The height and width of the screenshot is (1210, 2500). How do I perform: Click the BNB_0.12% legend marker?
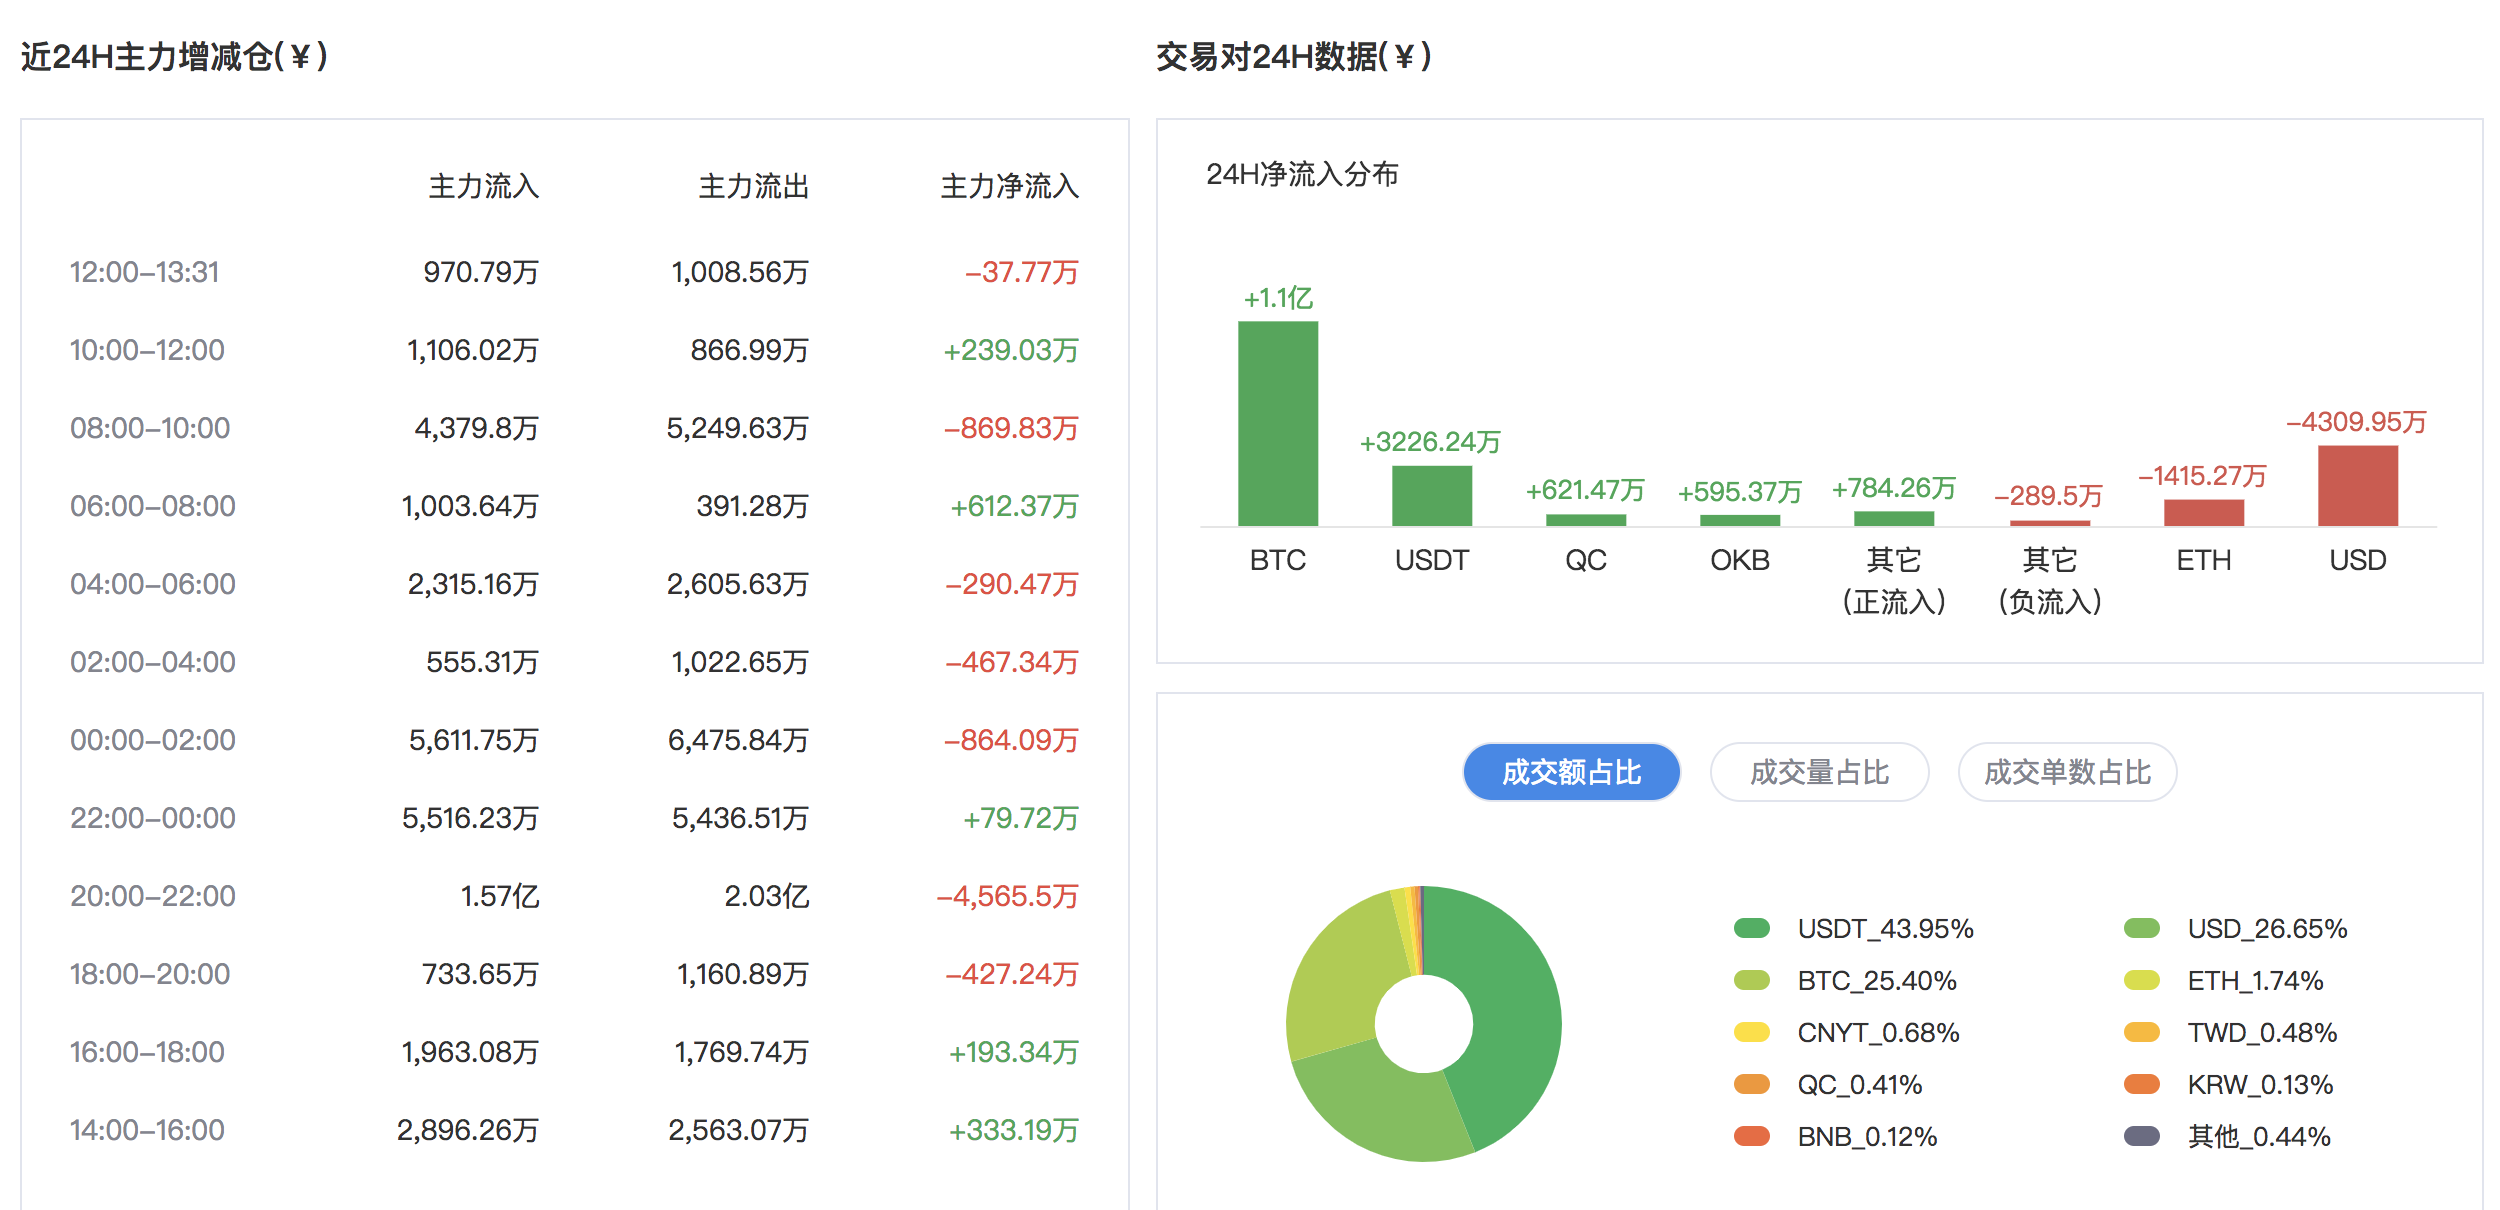1752,1137
